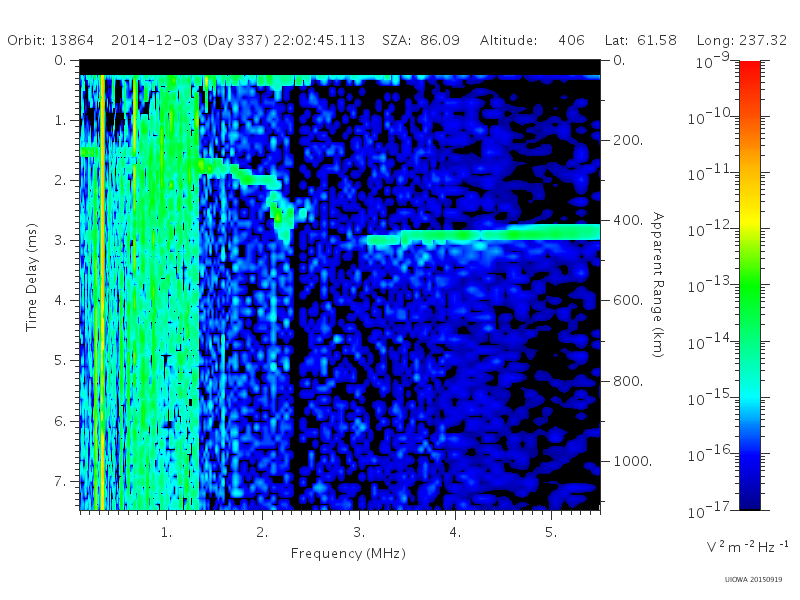Image resolution: width=800 pixels, height=600 pixels.
Task: Click the 1. tick on frequency axis
Action: coord(166,532)
